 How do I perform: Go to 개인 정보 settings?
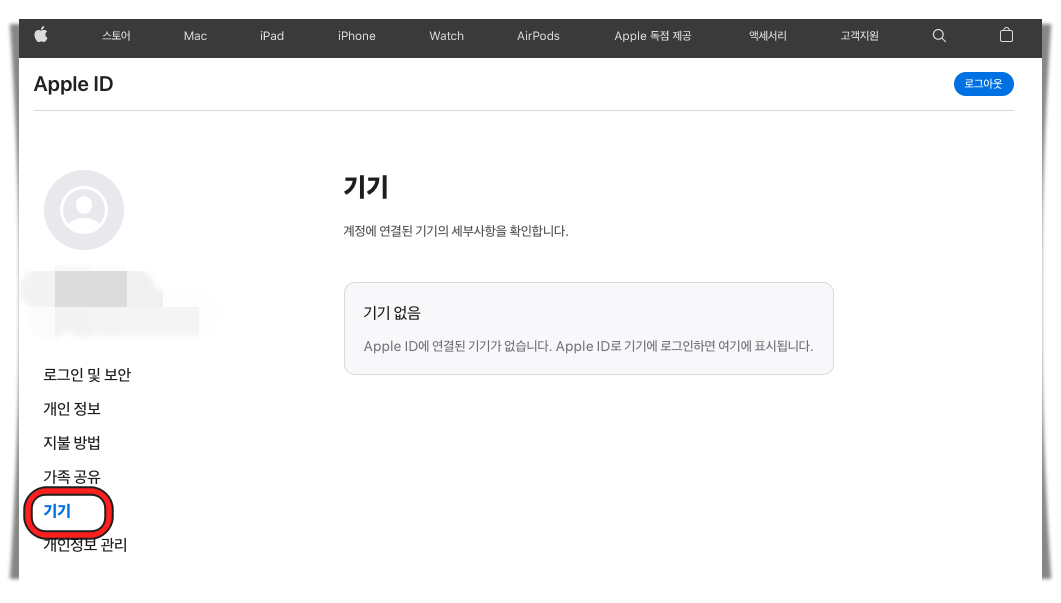[x=70, y=408]
